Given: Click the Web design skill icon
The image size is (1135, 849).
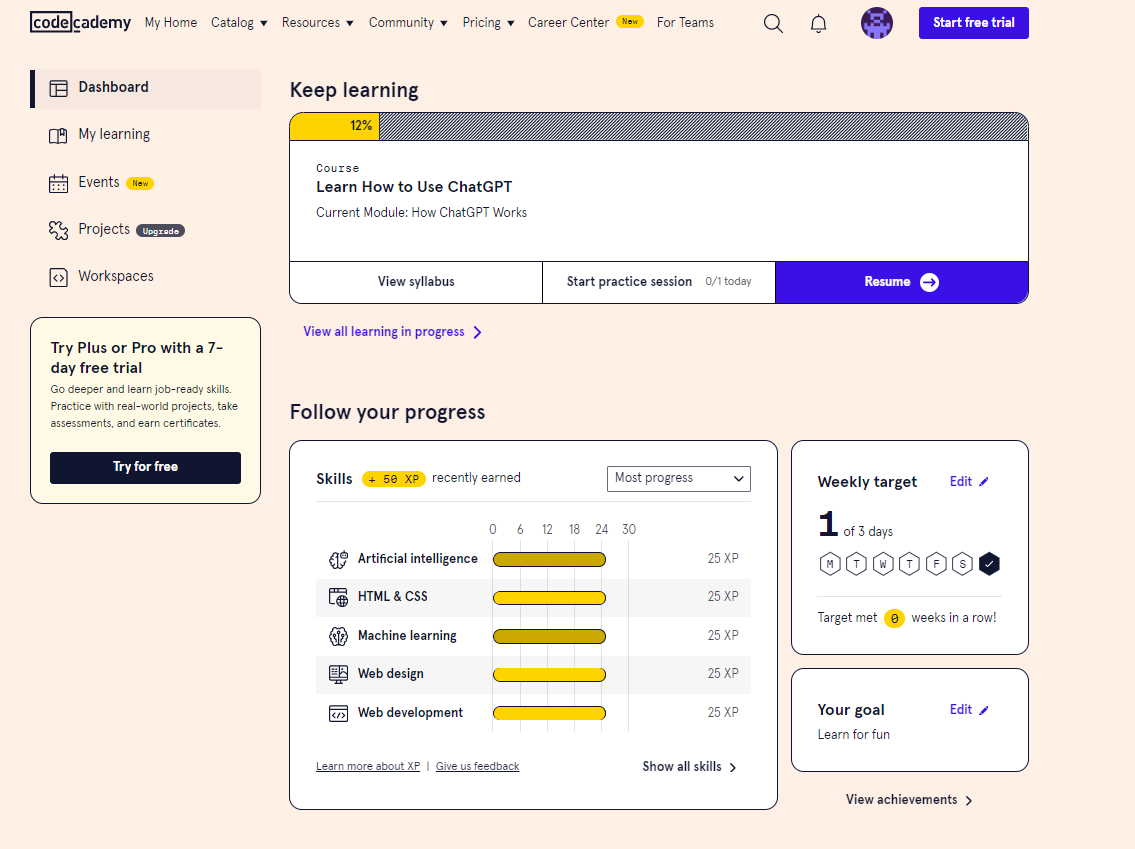Looking at the screenshot, I should pos(338,675).
